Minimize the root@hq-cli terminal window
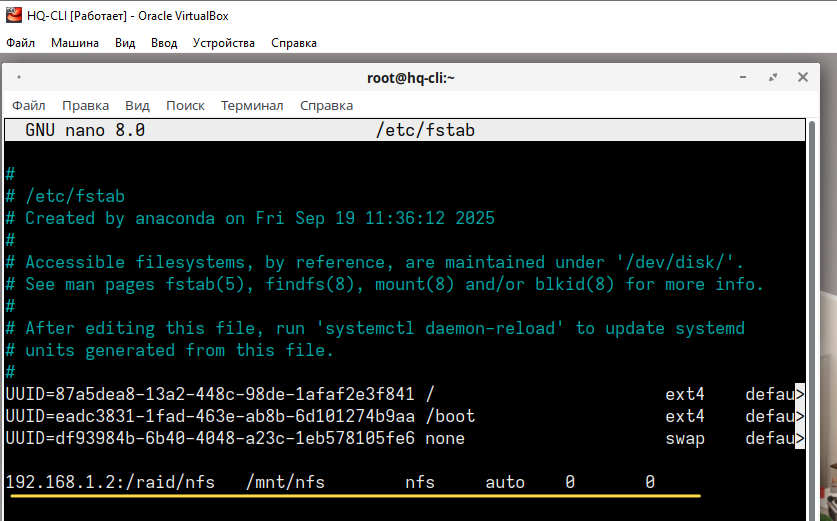The height and width of the screenshot is (521, 837). [x=743, y=77]
